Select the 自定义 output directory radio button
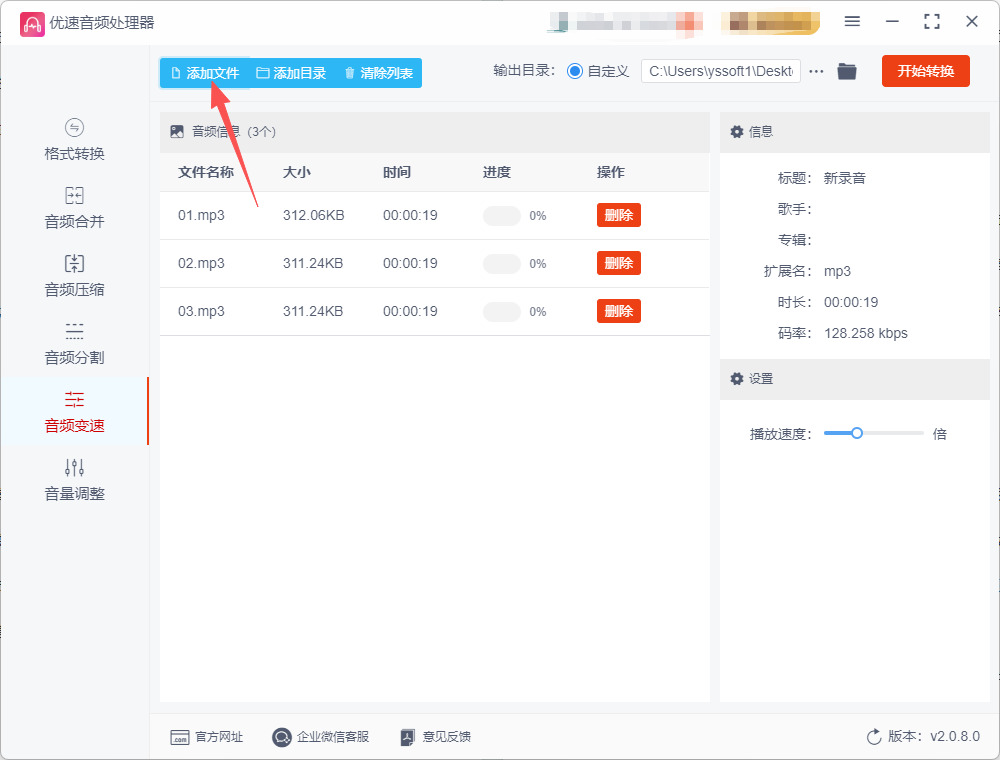 (575, 71)
